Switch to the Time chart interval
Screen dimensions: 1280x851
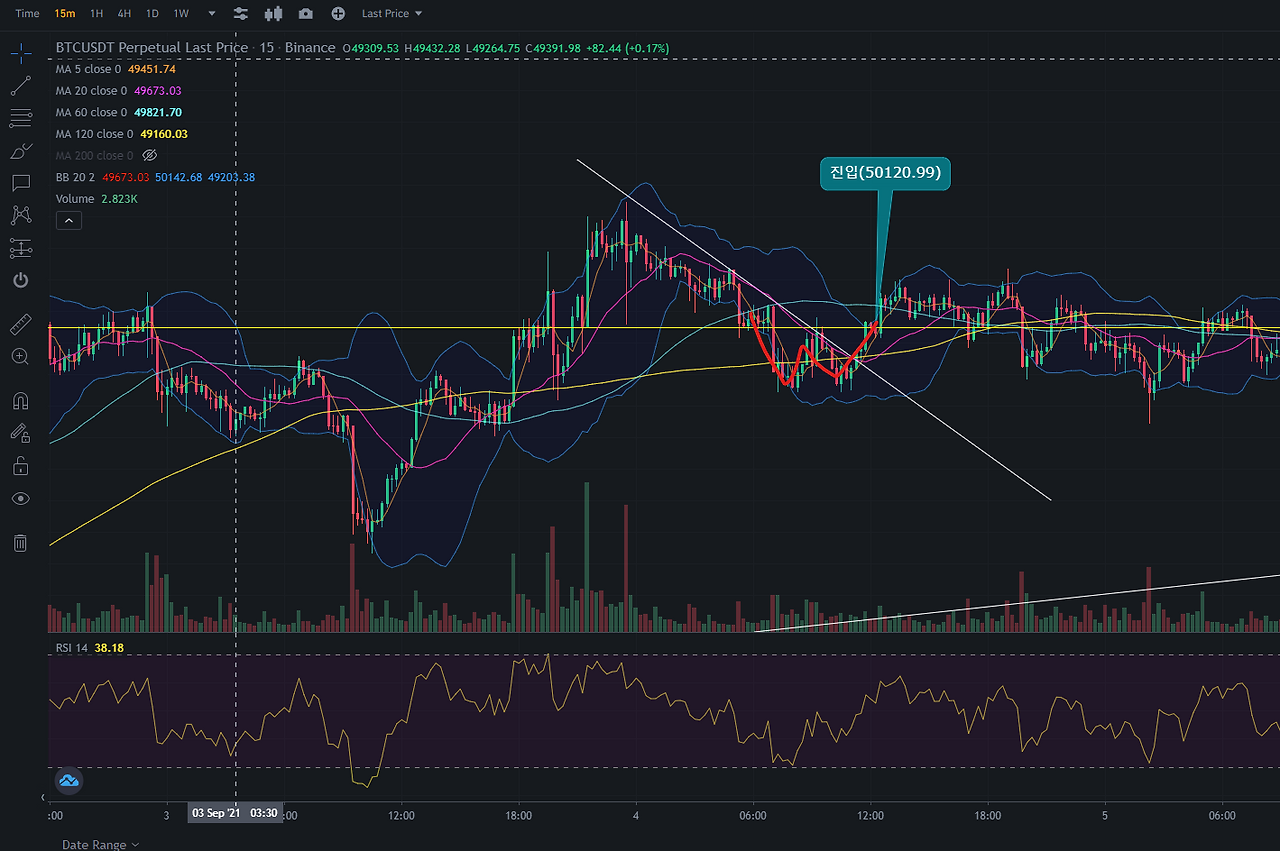(28, 14)
